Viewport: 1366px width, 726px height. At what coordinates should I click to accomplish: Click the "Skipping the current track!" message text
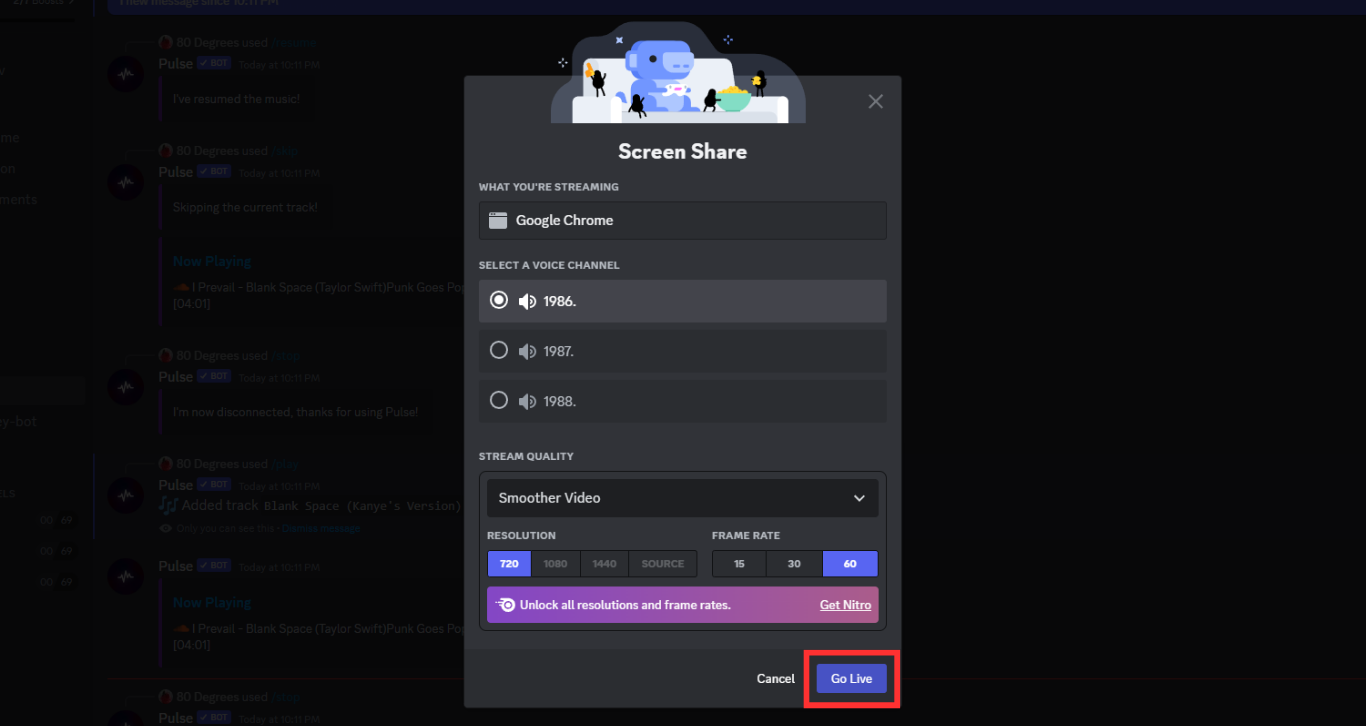pos(245,208)
